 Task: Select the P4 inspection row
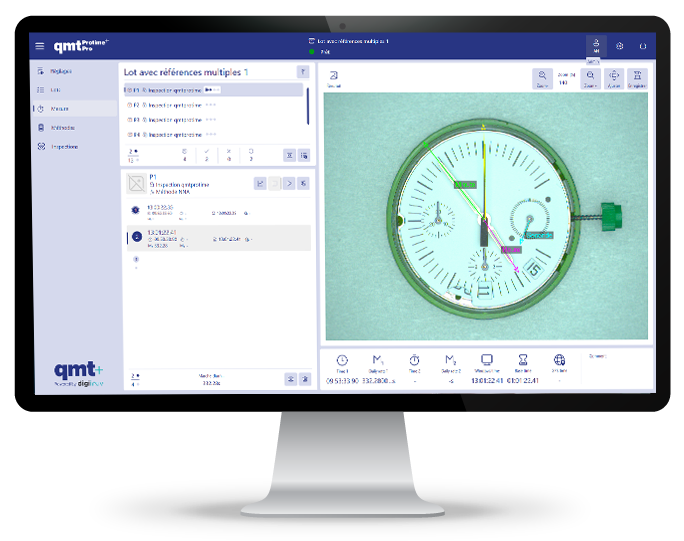click(x=200, y=134)
